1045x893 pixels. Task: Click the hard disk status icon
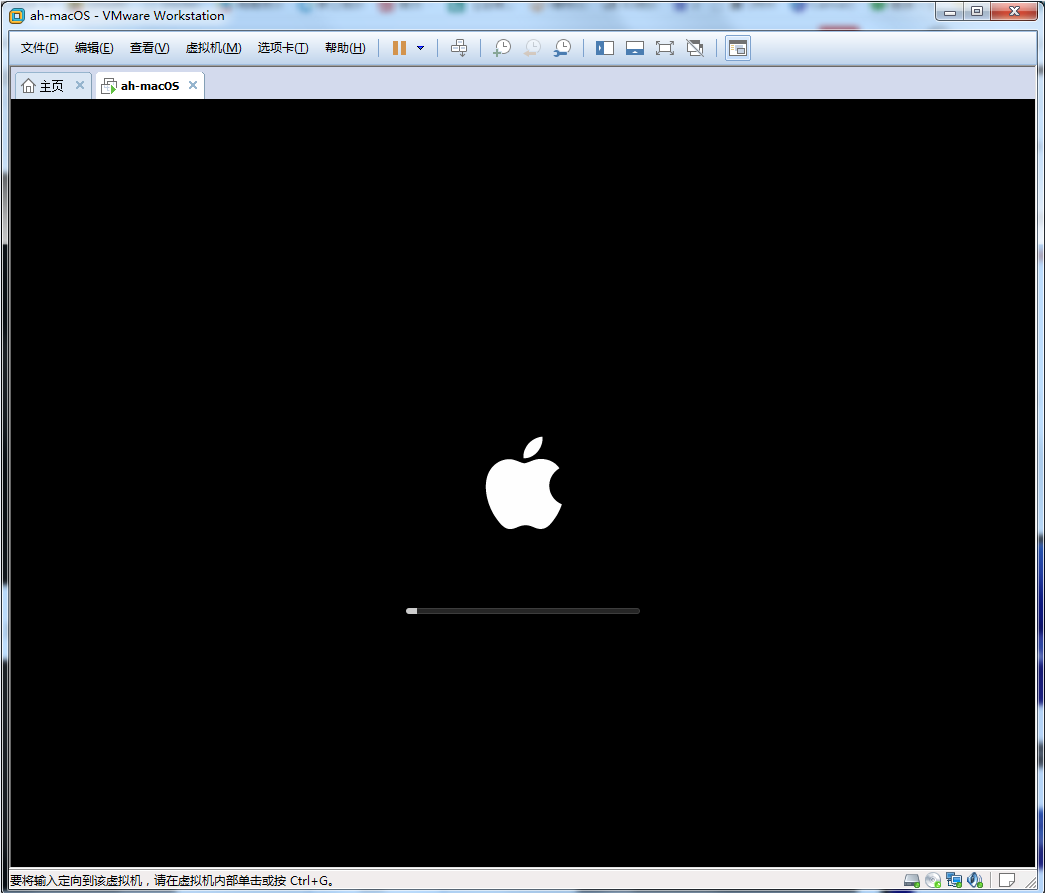pyautogui.click(x=912, y=881)
